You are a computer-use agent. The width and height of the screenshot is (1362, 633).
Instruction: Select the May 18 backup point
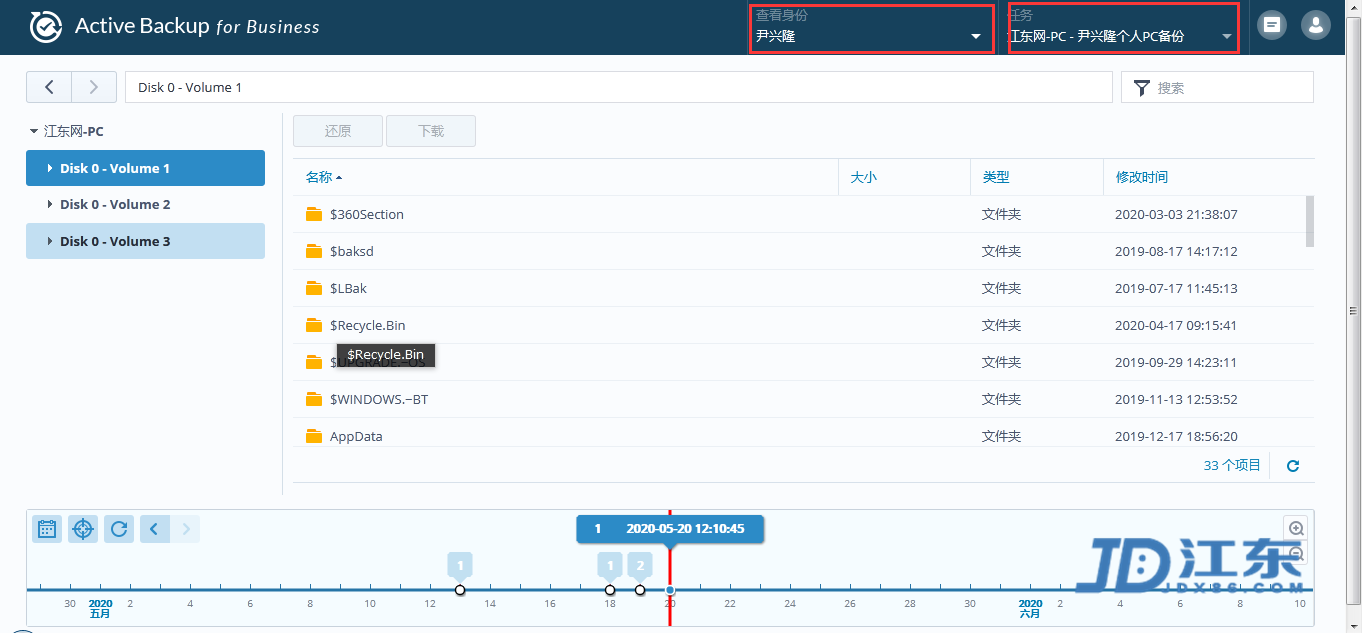610,590
